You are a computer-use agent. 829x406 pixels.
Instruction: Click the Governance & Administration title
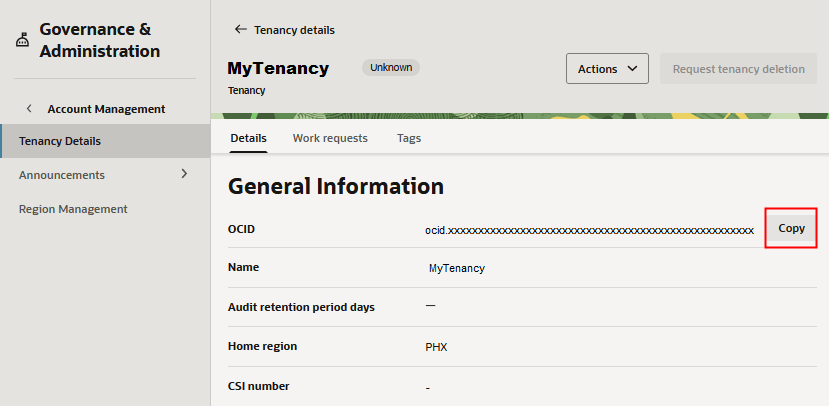pos(99,40)
